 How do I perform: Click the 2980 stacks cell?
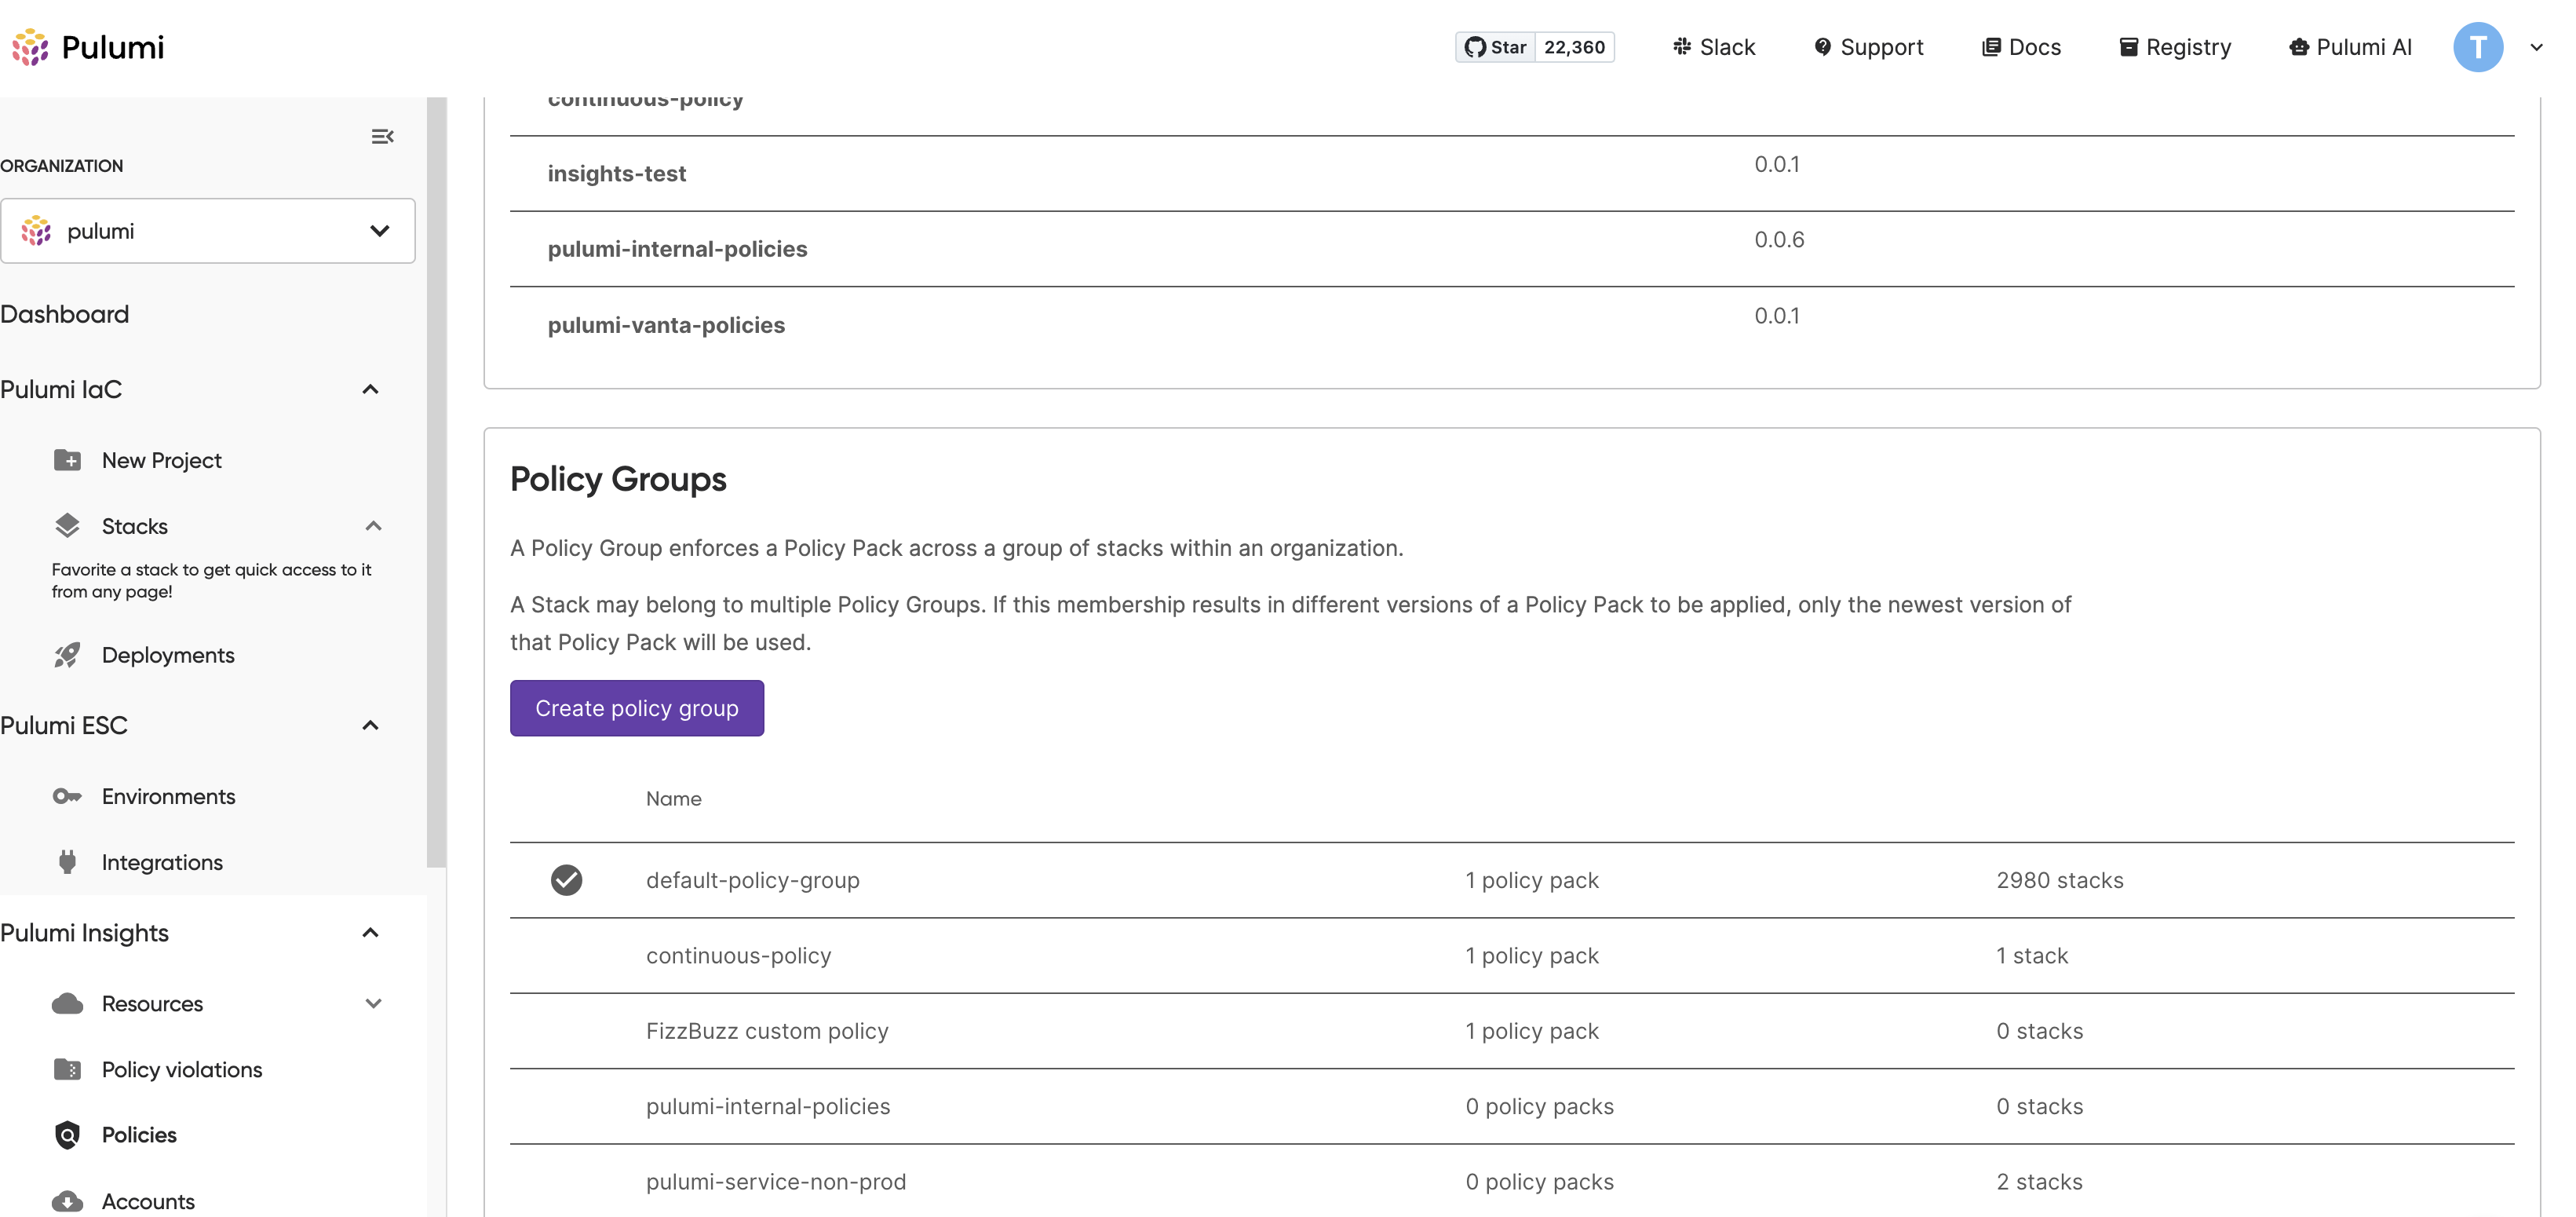click(x=2060, y=880)
